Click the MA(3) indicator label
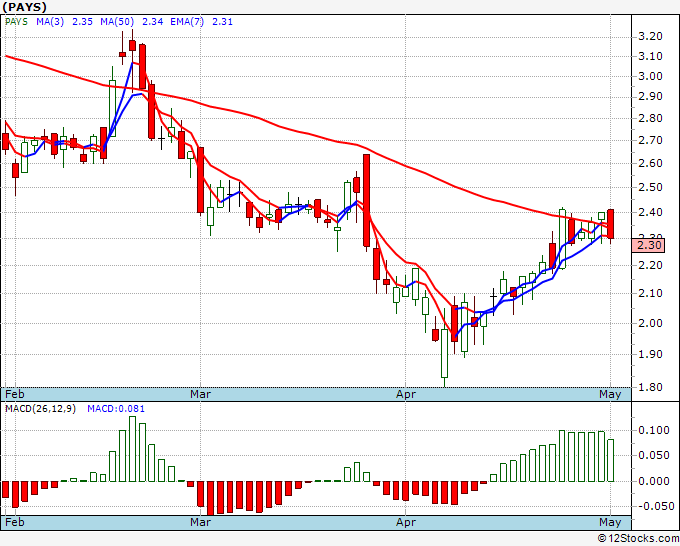This screenshot has width=680, height=546. (x=50, y=21)
